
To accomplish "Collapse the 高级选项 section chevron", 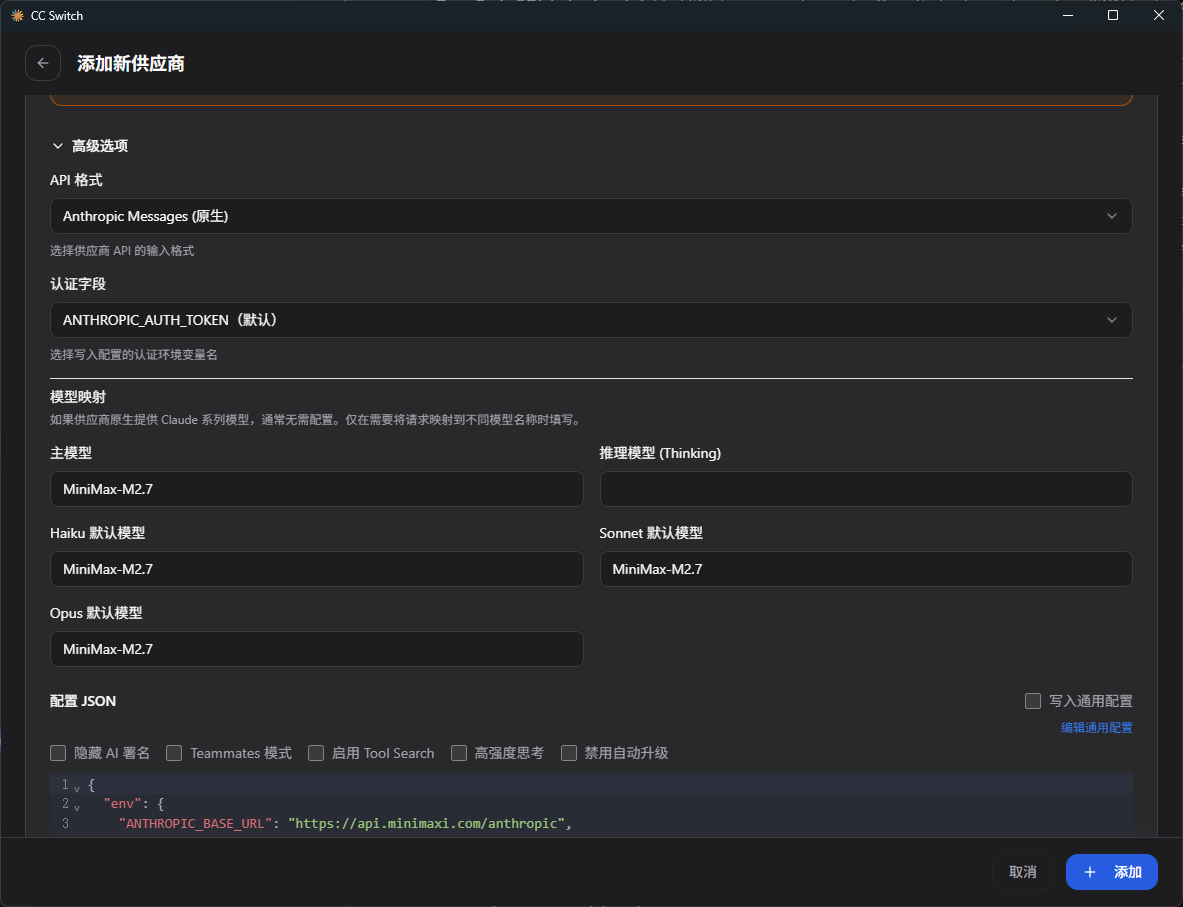I will click(58, 146).
